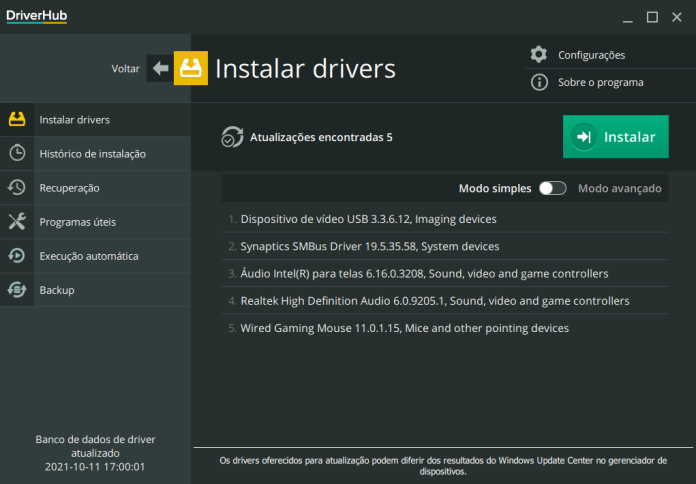The image size is (696, 484).
Task: Click the Execução automática icon
Action: (17, 256)
